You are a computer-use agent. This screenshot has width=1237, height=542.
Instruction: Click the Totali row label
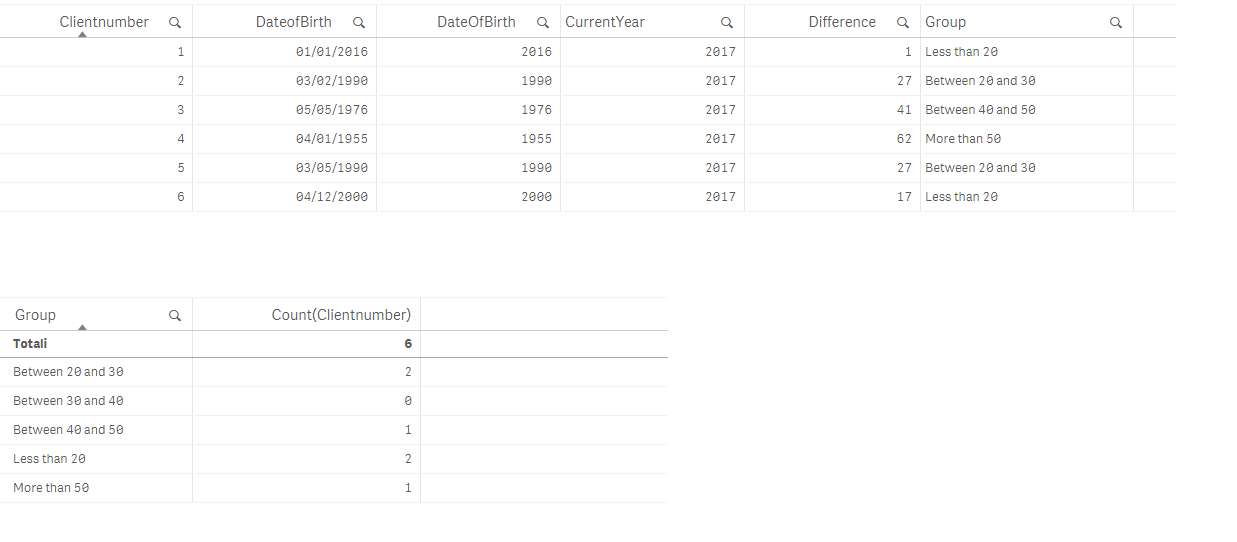coord(30,344)
